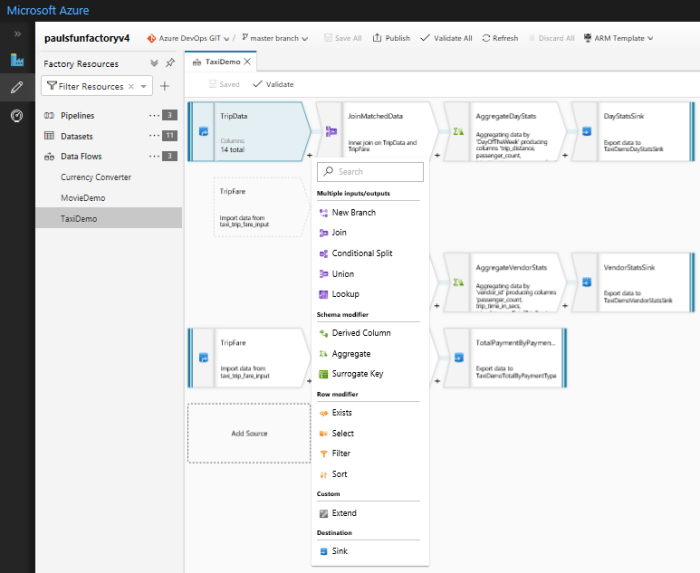The width and height of the screenshot is (700, 573).
Task: Select the Author pencil icon in sidebar
Action: tap(17, 87)
